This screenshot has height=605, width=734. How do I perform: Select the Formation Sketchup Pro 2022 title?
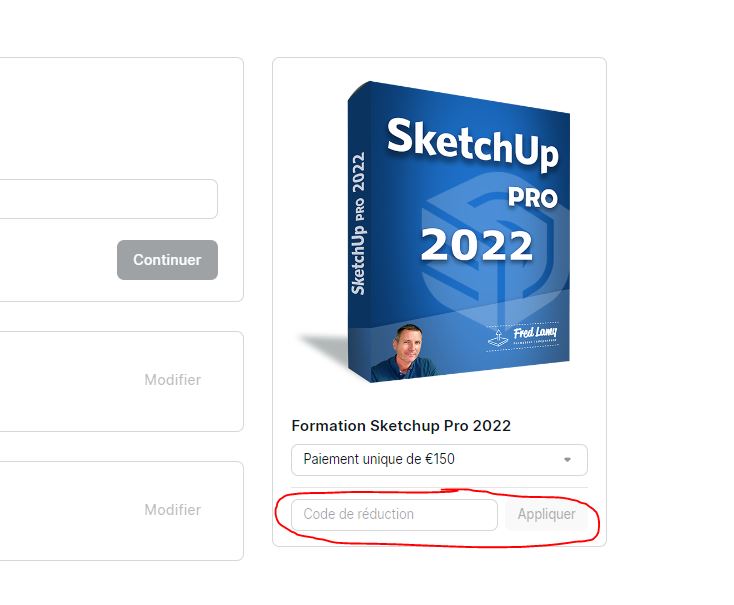tap(401, 426)
